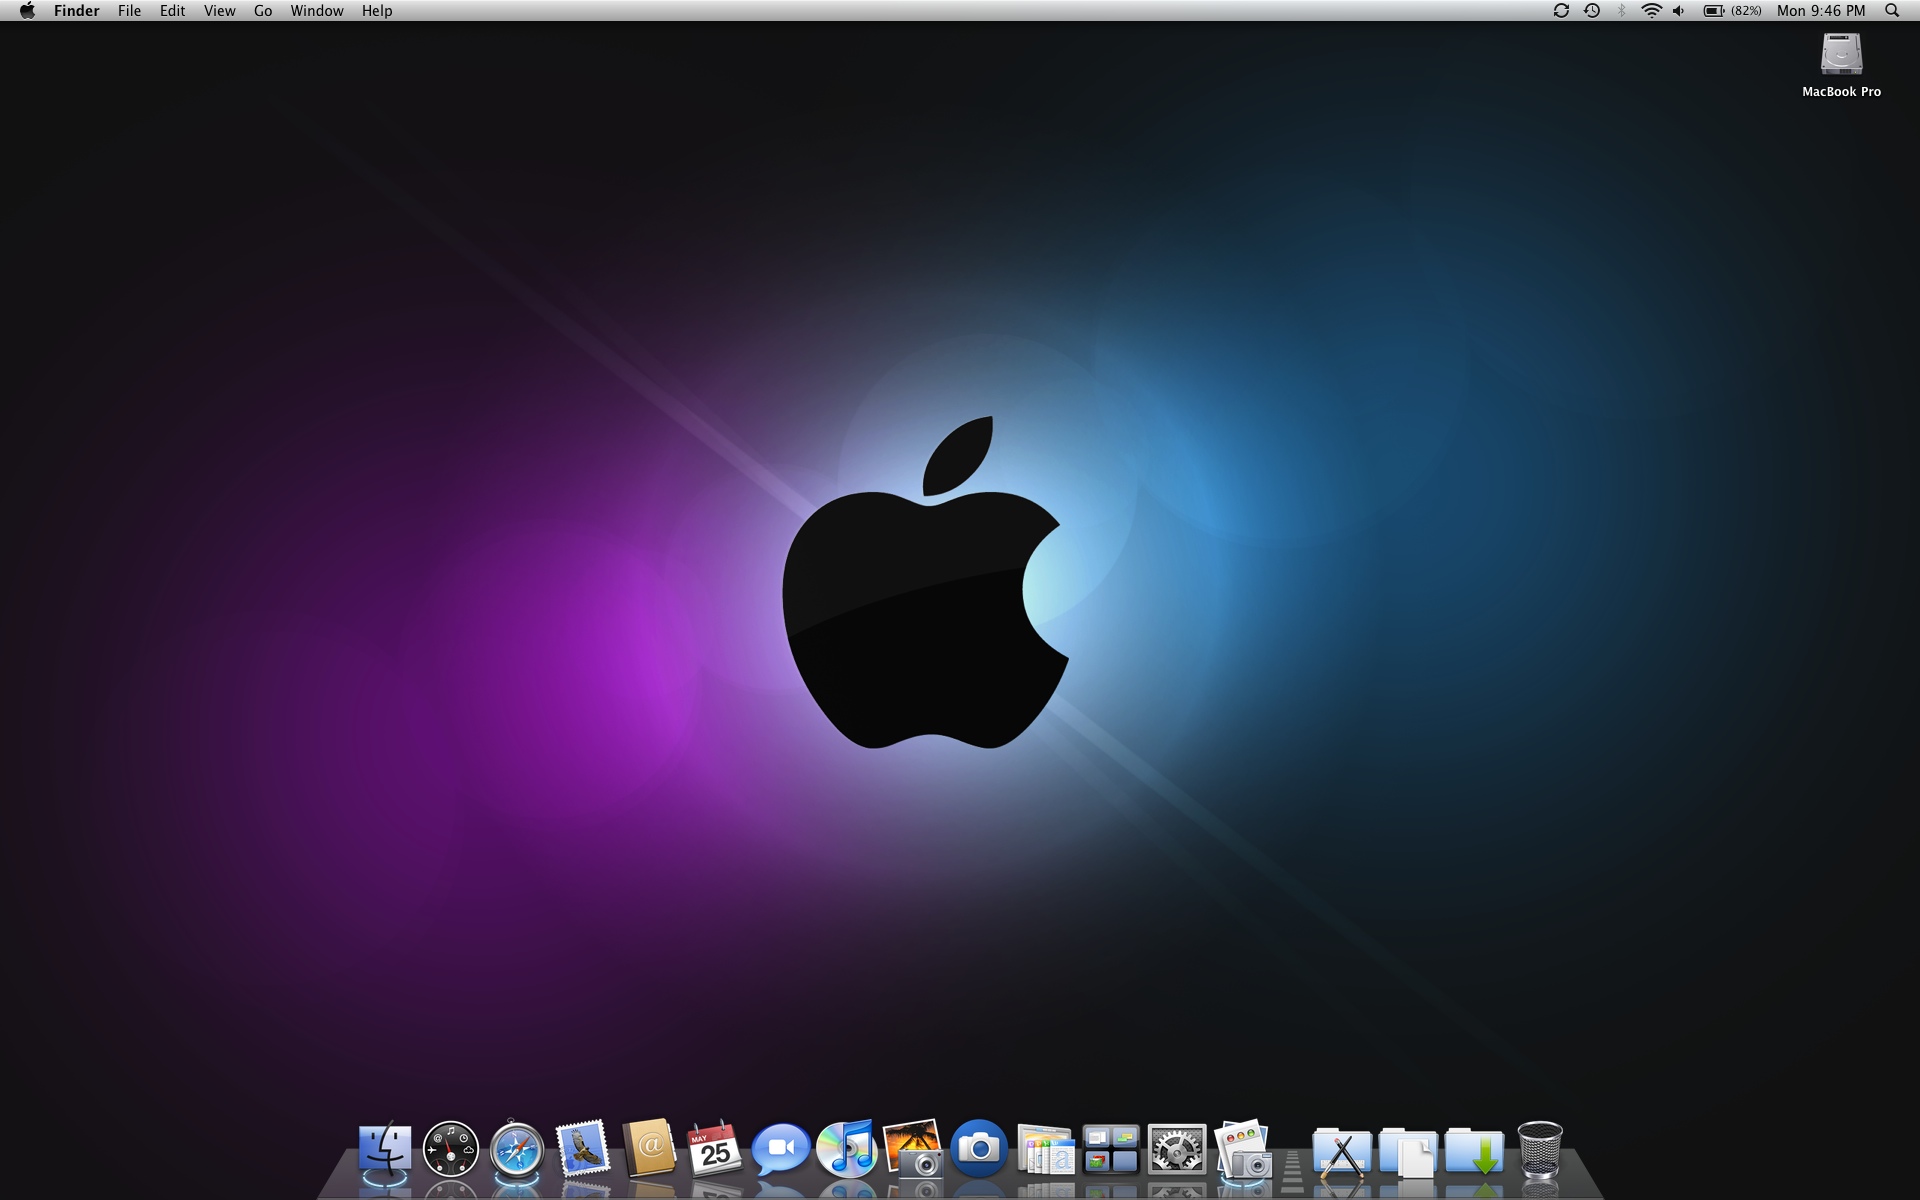Open the Window menu
Viewport: 1920px width, 1200px height.
pyautogui.click(x=317, y=11)
